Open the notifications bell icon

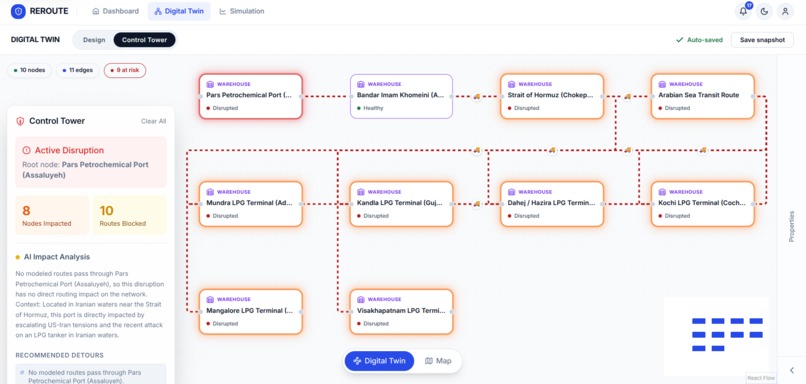pyautogui.click(x=743, y=11)
